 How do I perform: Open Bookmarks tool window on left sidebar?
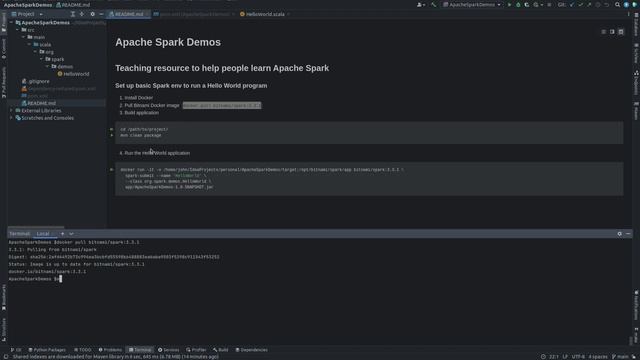4,297
